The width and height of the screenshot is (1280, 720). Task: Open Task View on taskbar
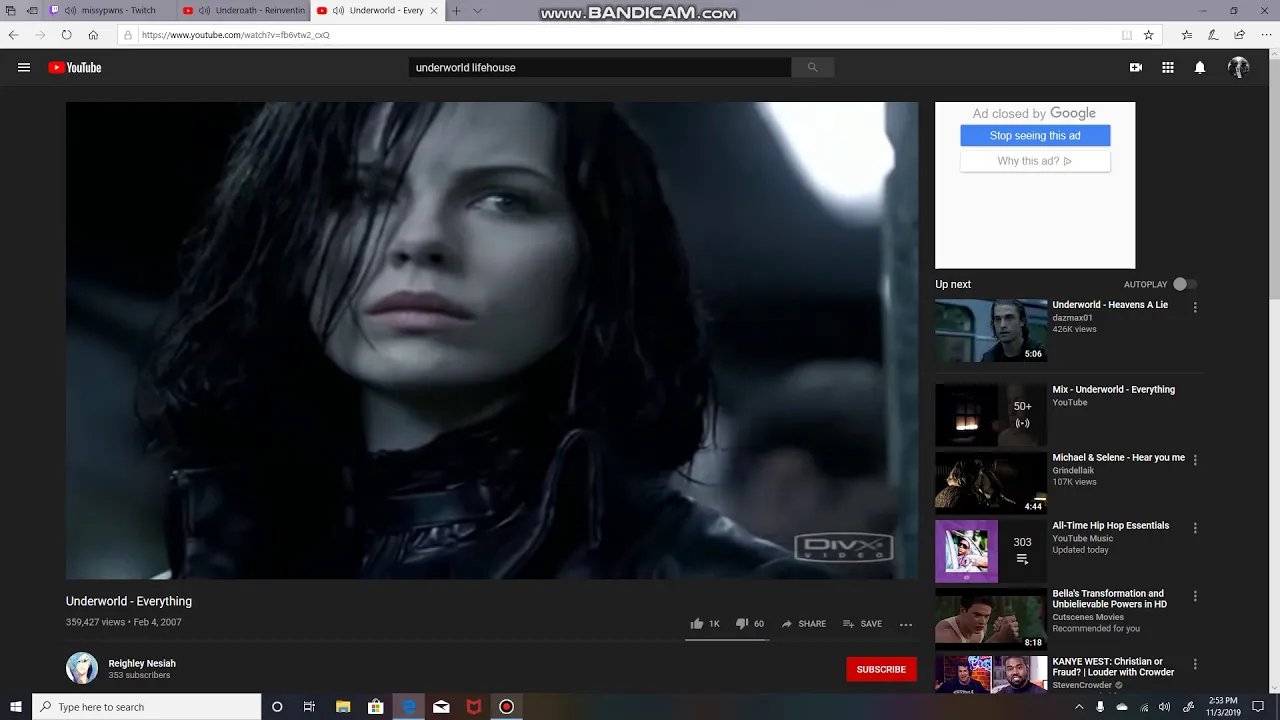click(x=309, y=707)
